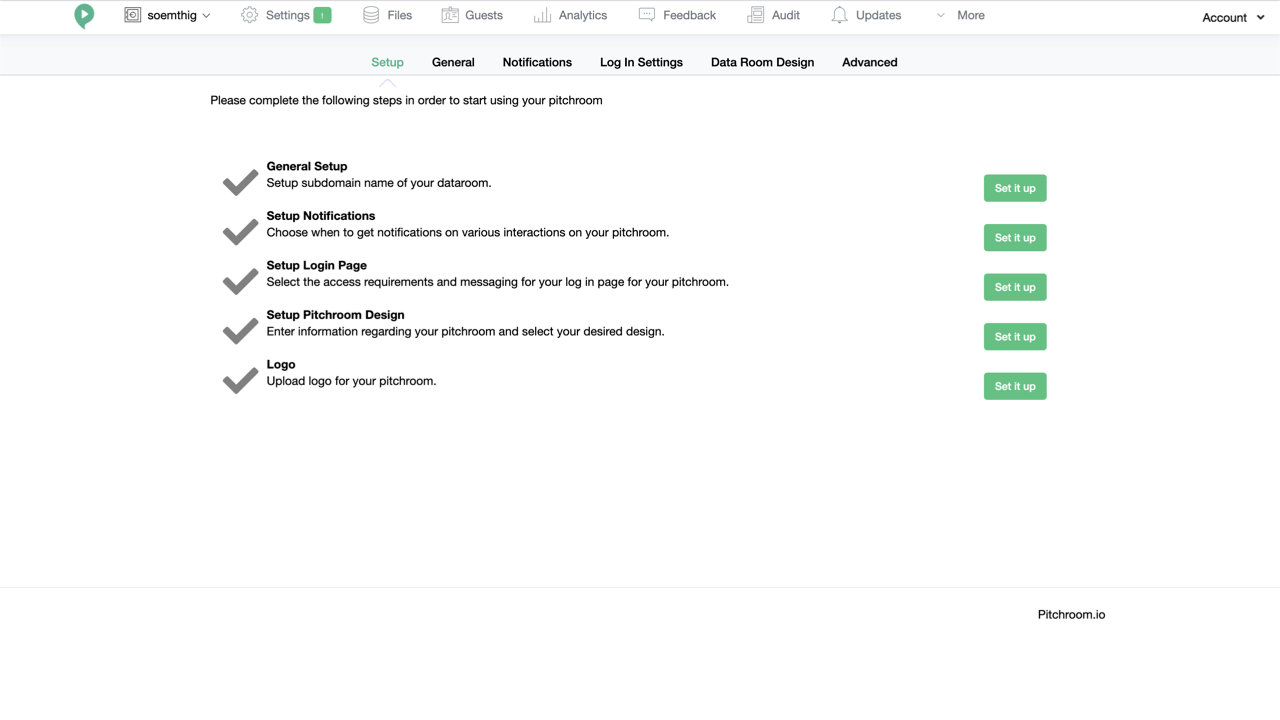This screenshot has height=720, width=1280.
Task: Open Analytics in the top navigation
Action: point(571,15)
